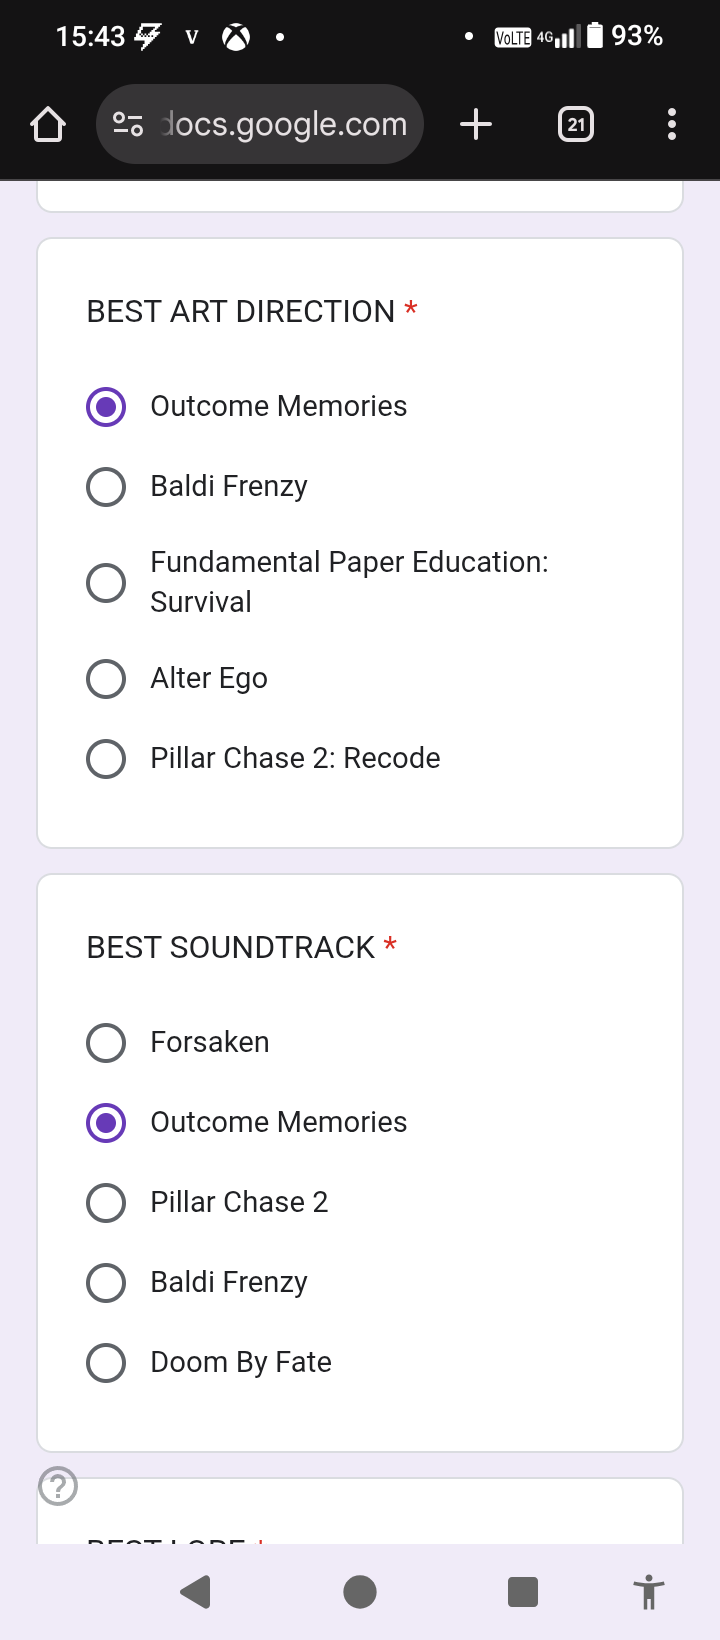Image resolution: width=720 pixels, height=1640 pixels.
Task: Tap the help question mark icon
Action: click(x=58, y=1486)
